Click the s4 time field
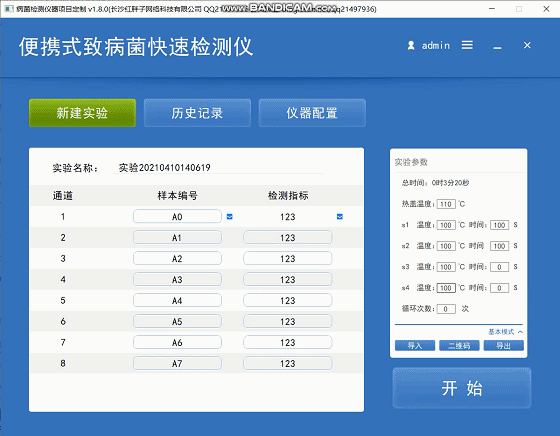Image resolution: width=560 pixels, height=436 pixels. pyautogui.click(x=499, y=288)
